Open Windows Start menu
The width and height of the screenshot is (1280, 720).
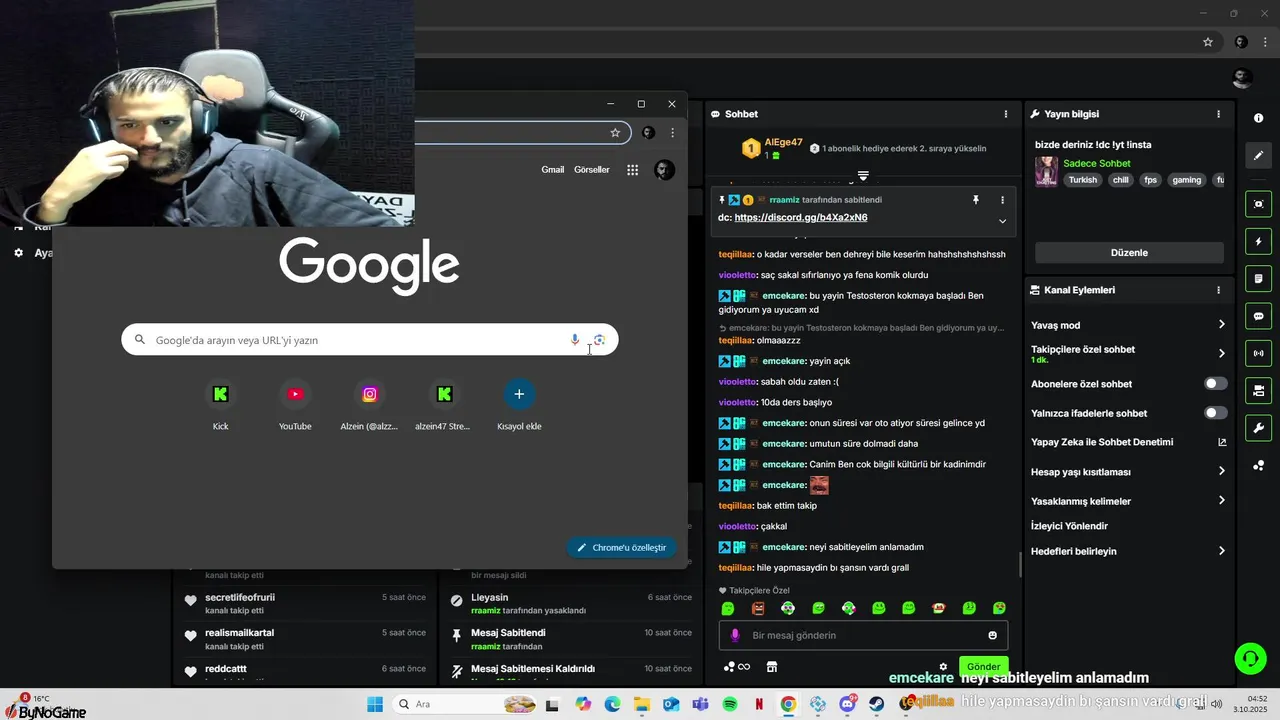pyautogui.click(x=375, y=704)
